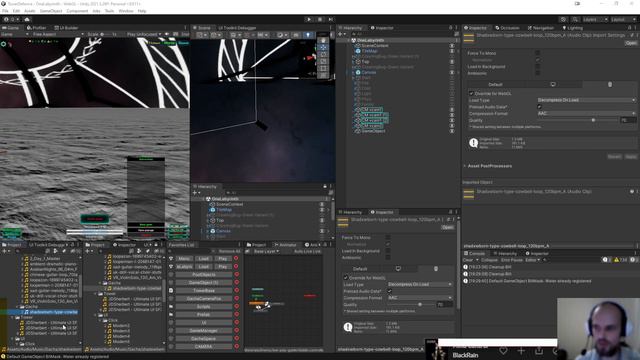
Task: Select TowerBase favorite entry
Action: [204, 291]
